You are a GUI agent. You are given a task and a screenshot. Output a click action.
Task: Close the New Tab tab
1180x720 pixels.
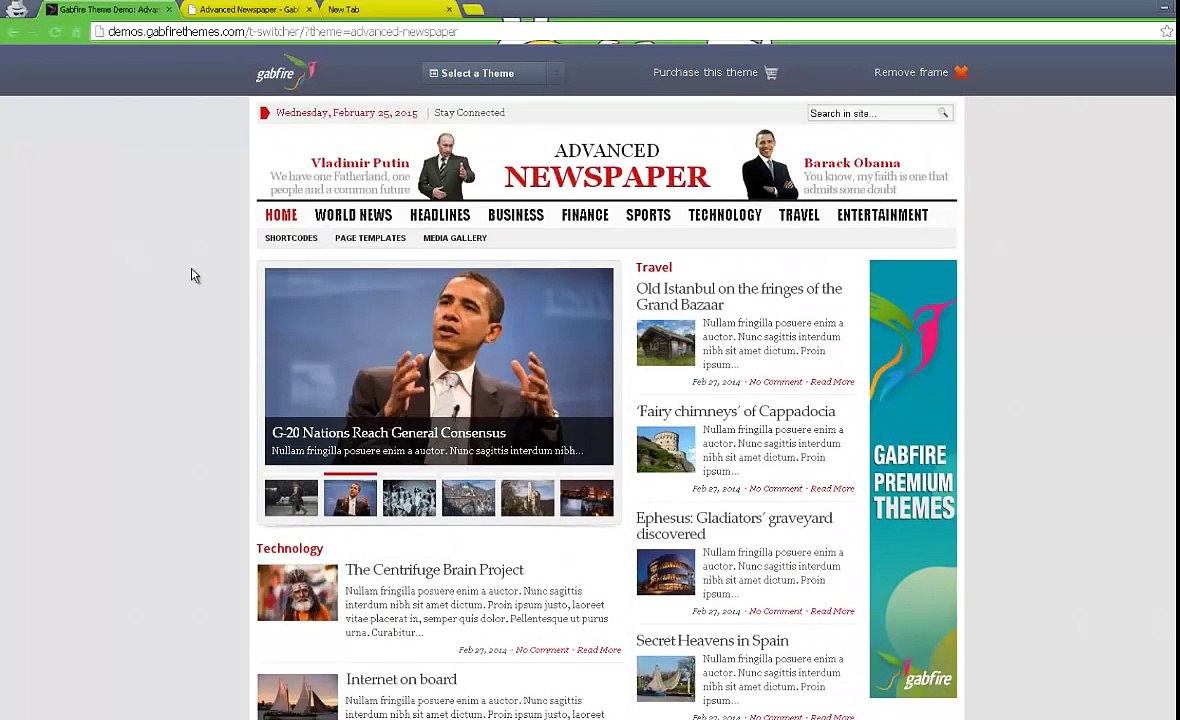point(449,10)
